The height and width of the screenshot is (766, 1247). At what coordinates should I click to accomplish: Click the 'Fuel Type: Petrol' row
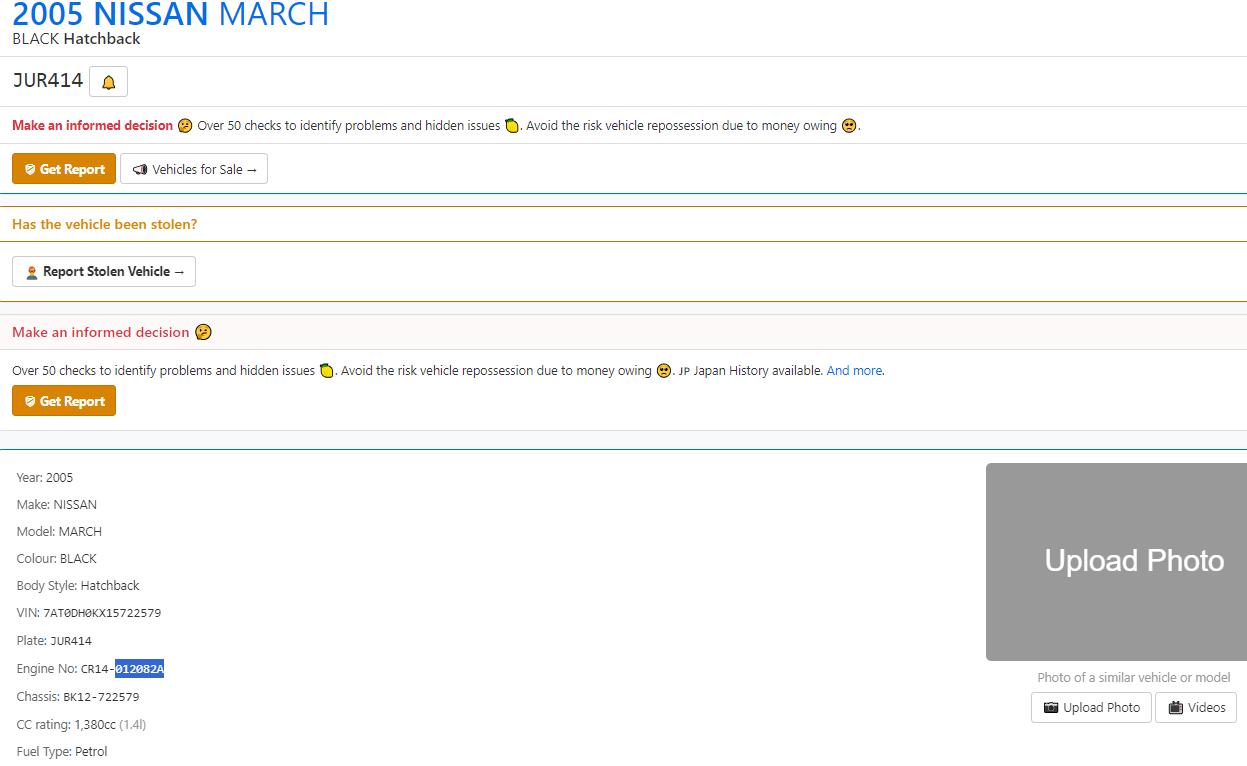(62, 751)
